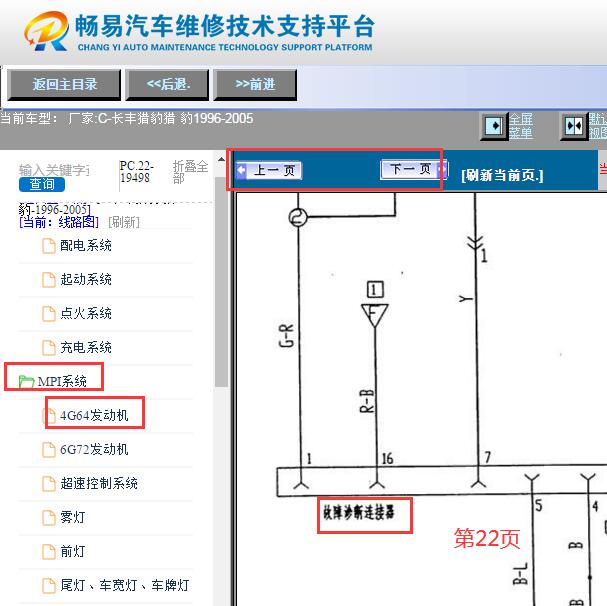Click the document icon beside 配电系统
The image size is (607, 606).
[x=49, y=246]
